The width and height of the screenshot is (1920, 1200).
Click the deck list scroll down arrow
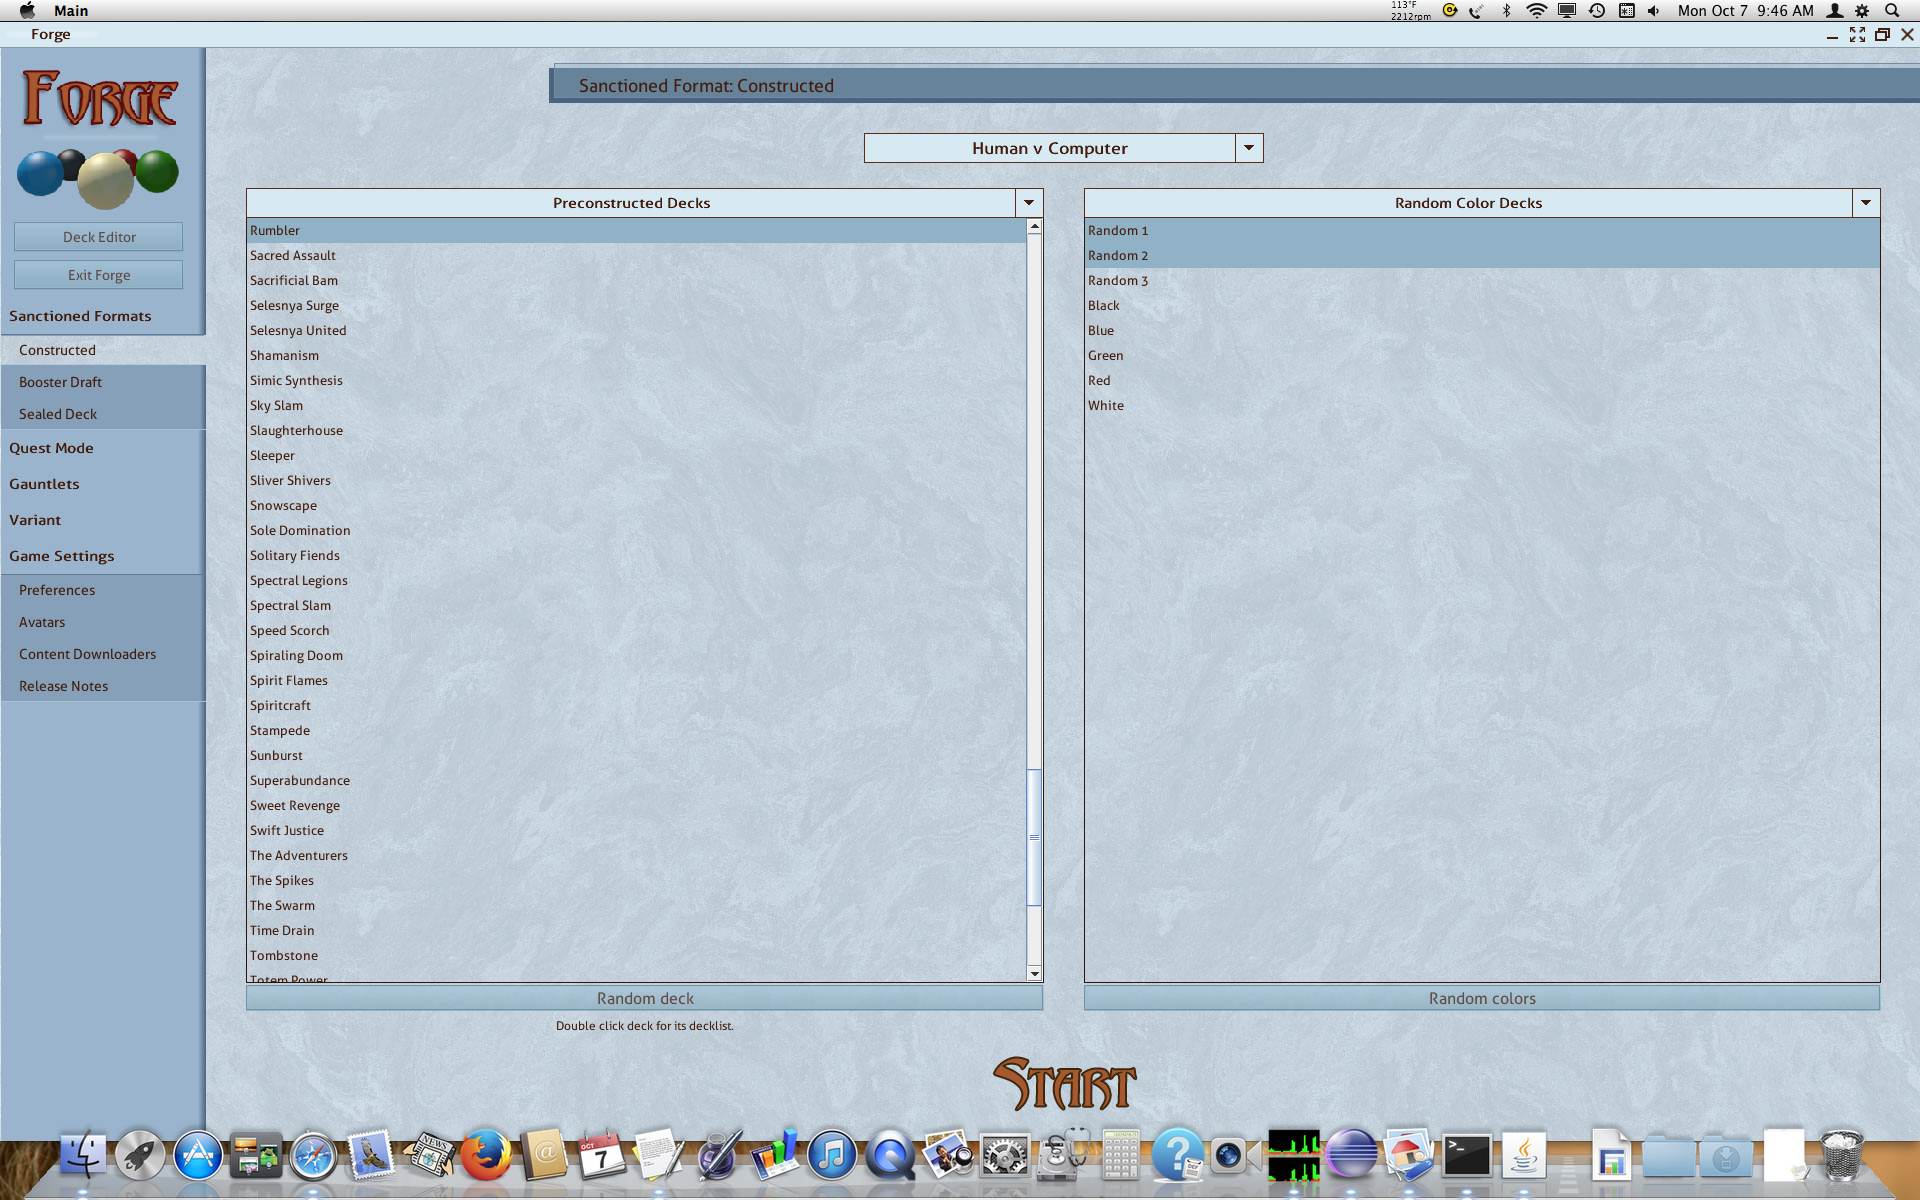(1034, 973)
